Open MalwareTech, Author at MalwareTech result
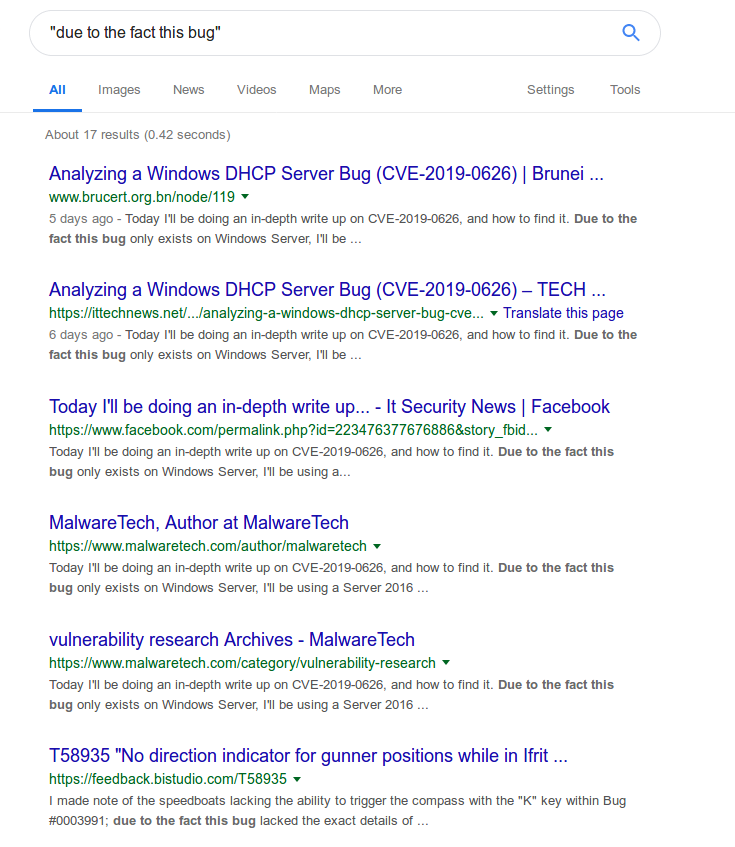This screenshot has height=847, width=735. click(199, 522)
